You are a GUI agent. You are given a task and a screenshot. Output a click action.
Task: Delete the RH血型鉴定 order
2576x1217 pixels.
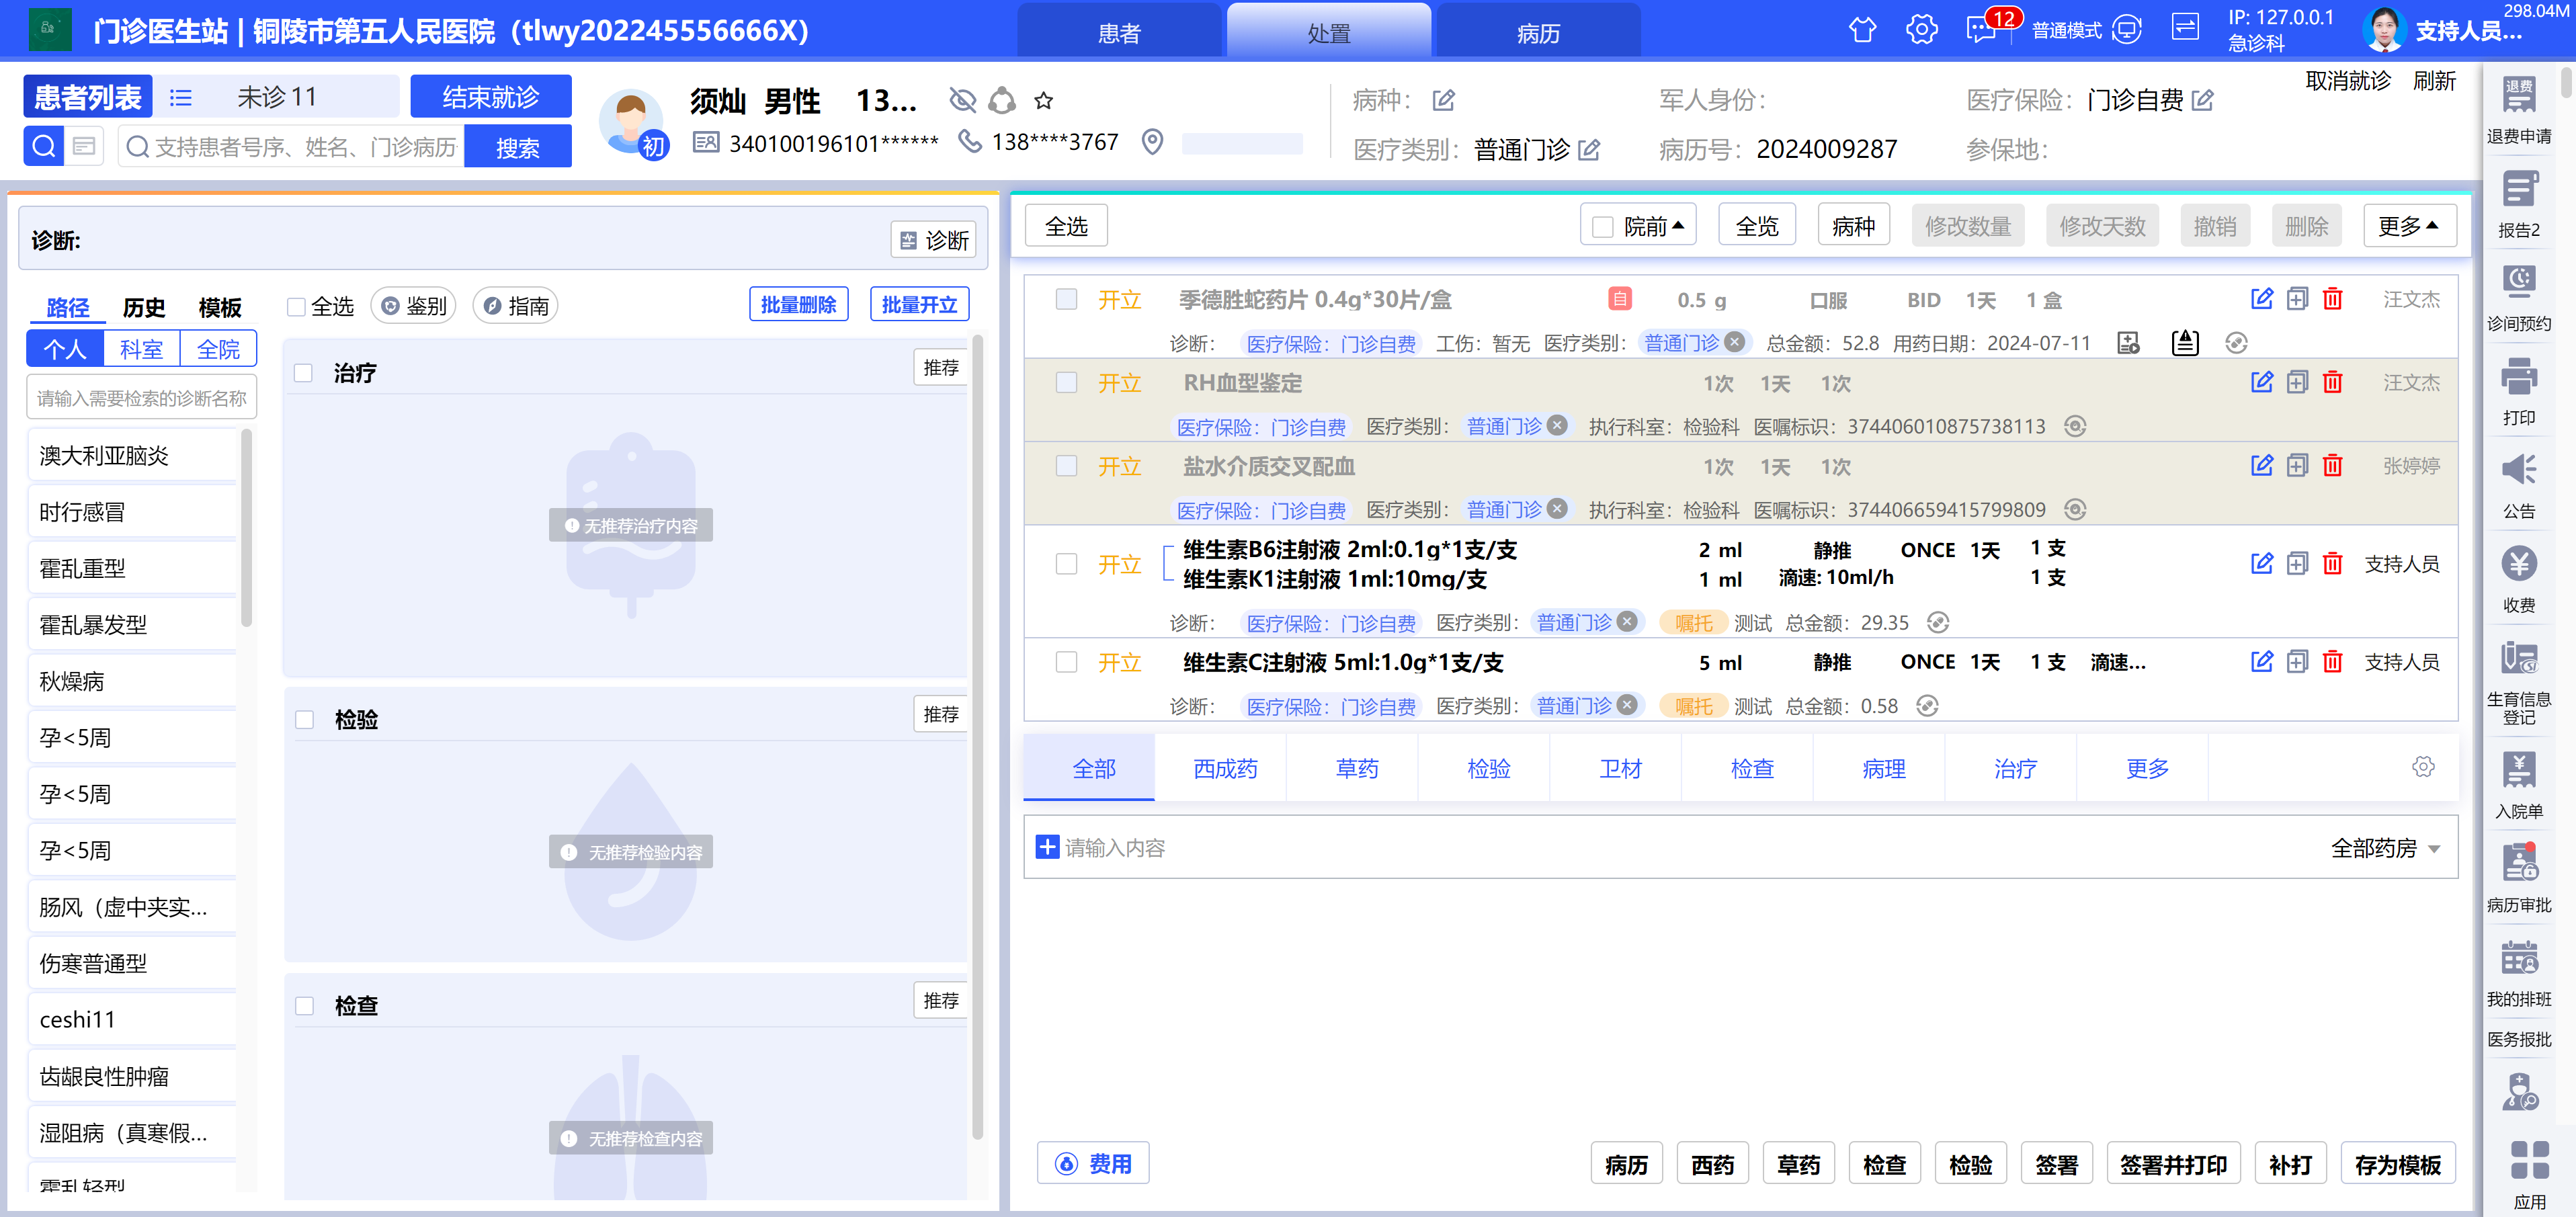click(2332, 382)
